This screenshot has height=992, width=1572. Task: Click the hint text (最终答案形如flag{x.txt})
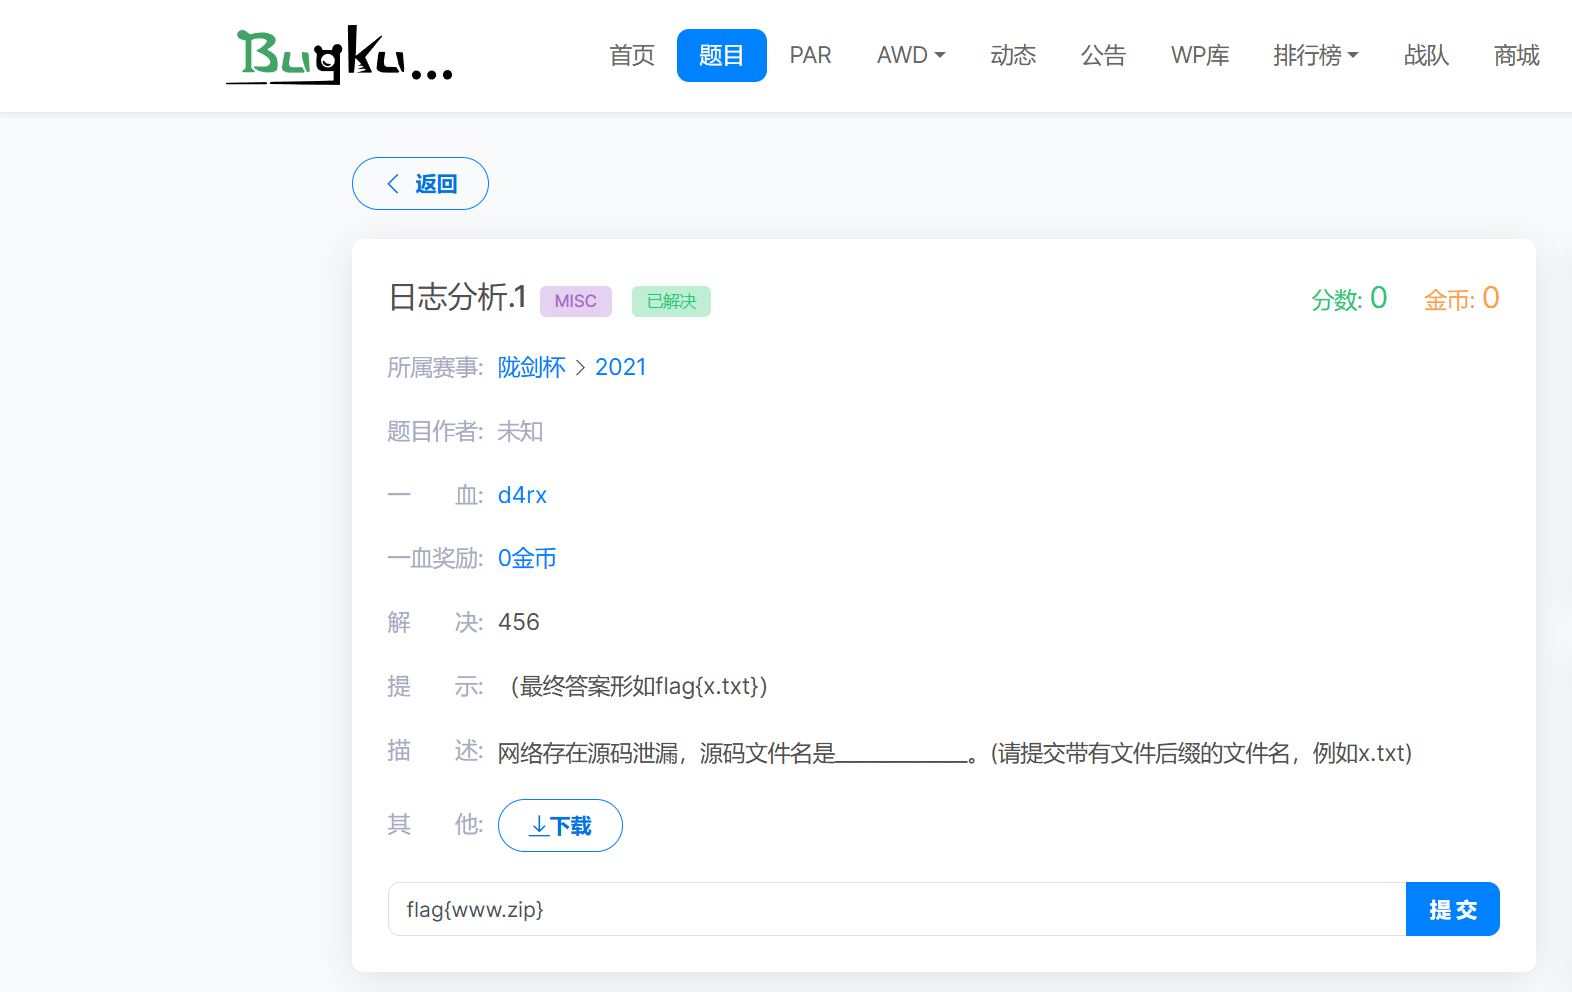pos(639,686)
